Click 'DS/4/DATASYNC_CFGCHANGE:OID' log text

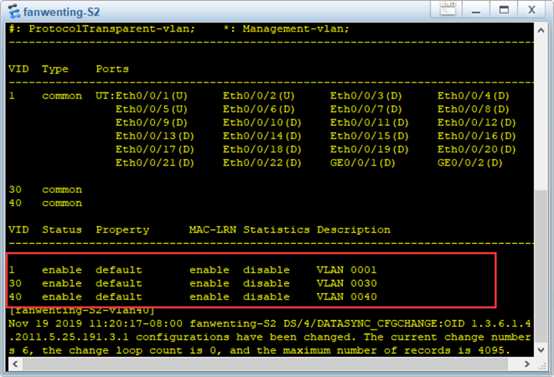click(x=375, y=324)
